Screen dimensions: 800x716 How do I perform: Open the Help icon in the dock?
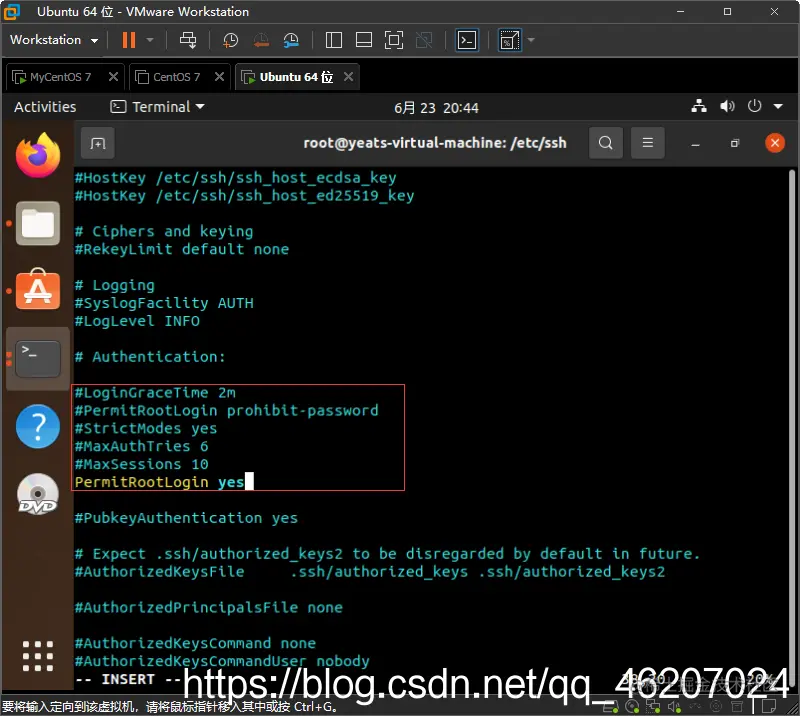click(38, 427)
